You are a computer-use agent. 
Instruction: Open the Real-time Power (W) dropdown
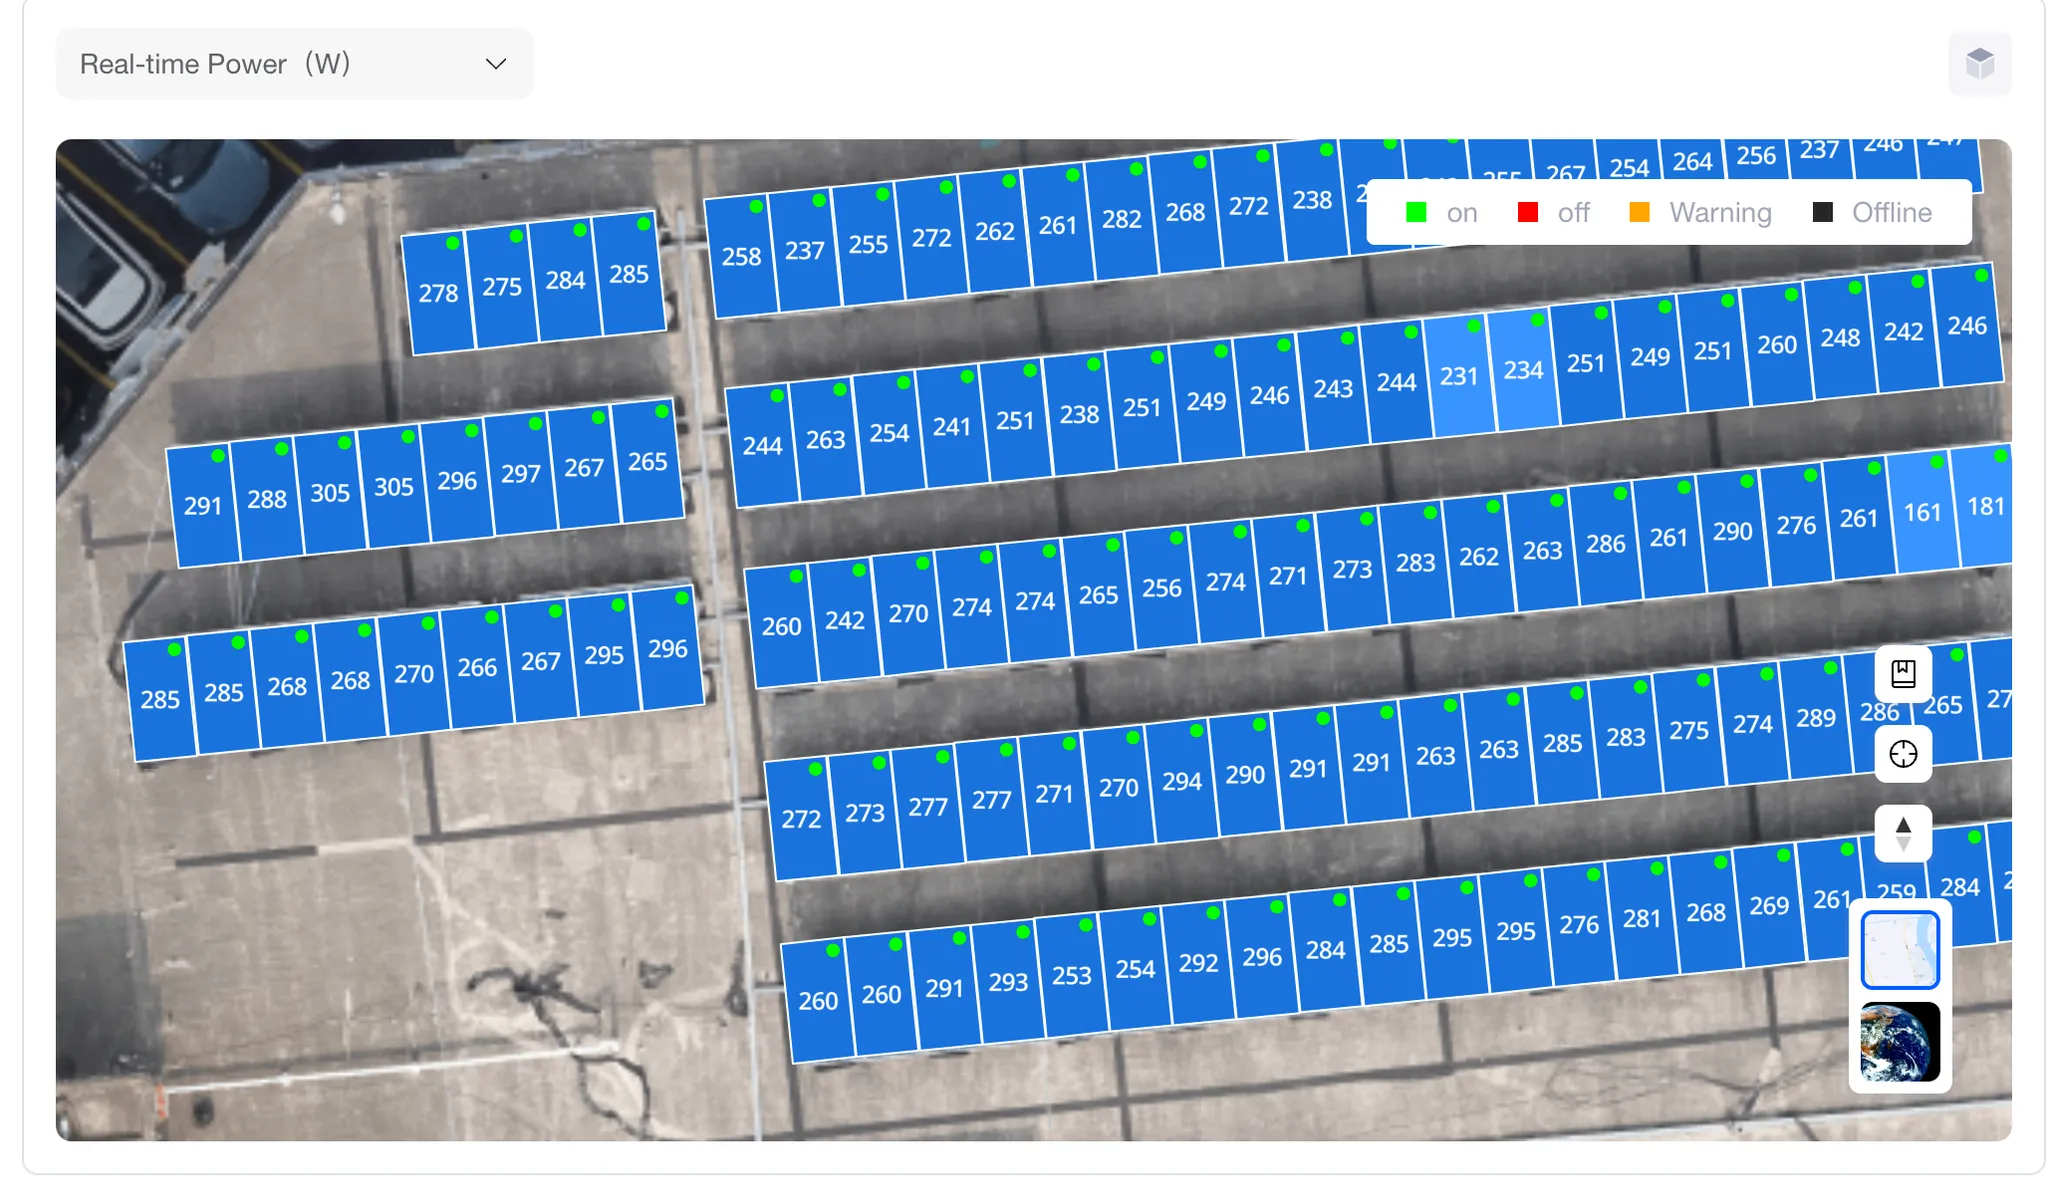(294, 64)
